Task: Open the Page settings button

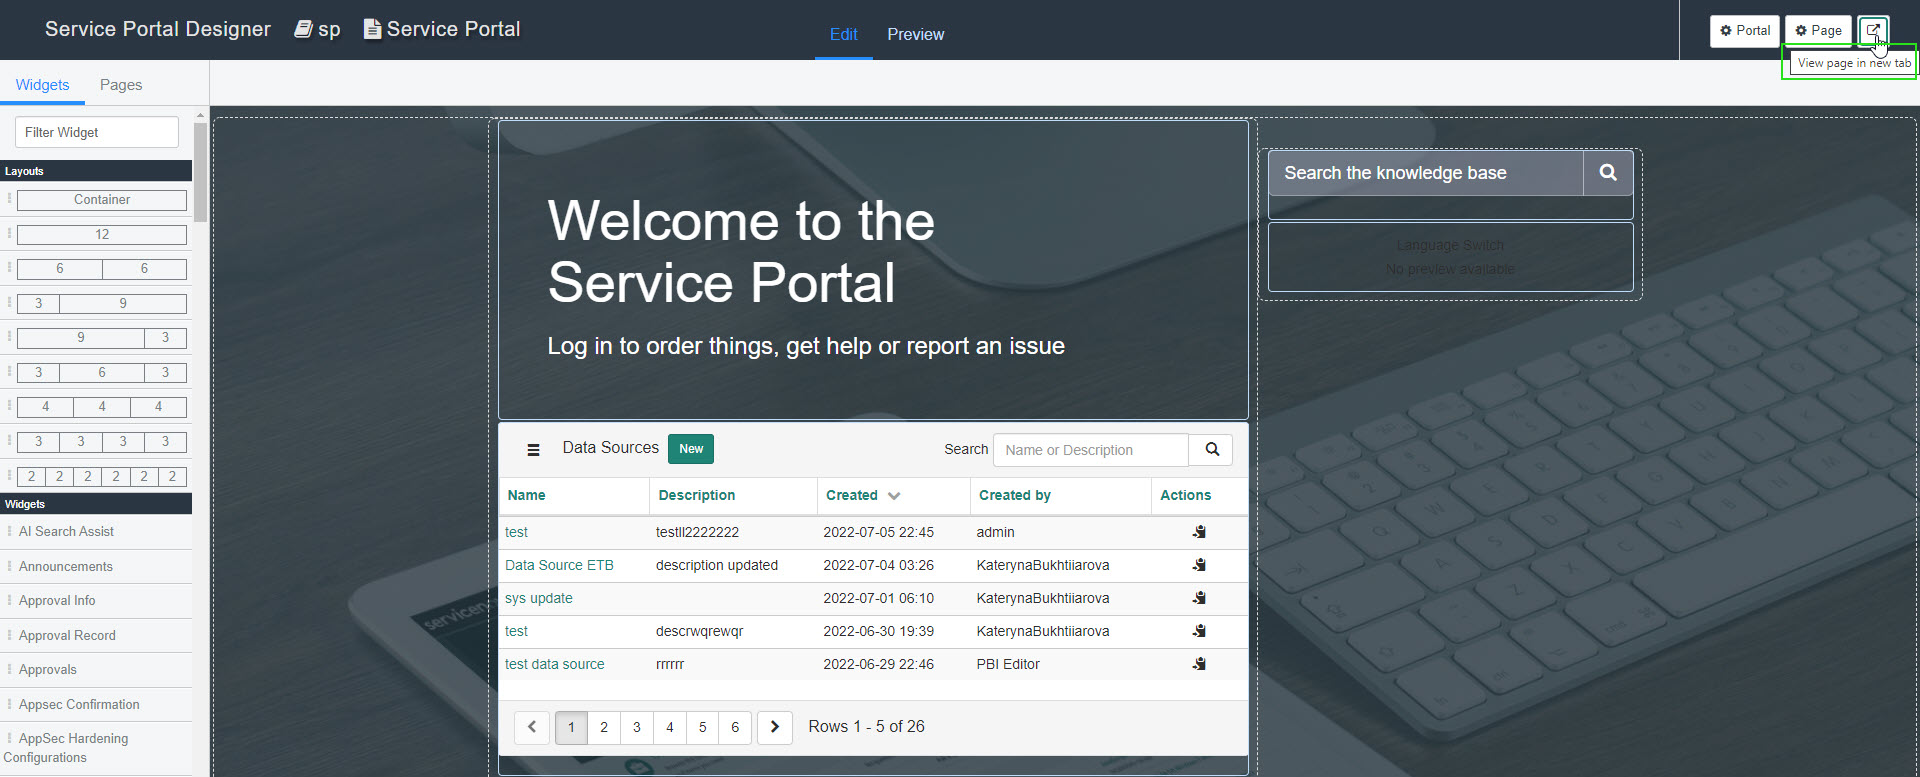Action: (x=1818, y=31)
